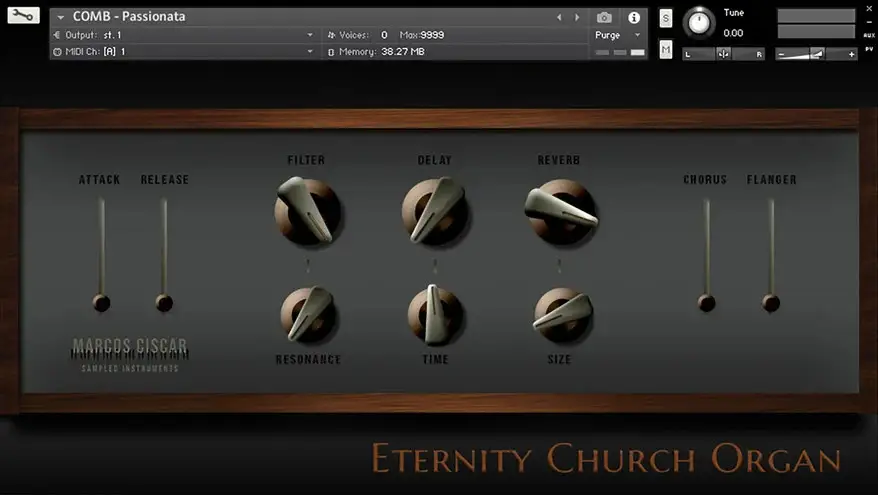Image resolution: width=878 pixels, height=495 pixels.
Task: Click the reverb SIZE knob
Action: (x=563, y=315)
